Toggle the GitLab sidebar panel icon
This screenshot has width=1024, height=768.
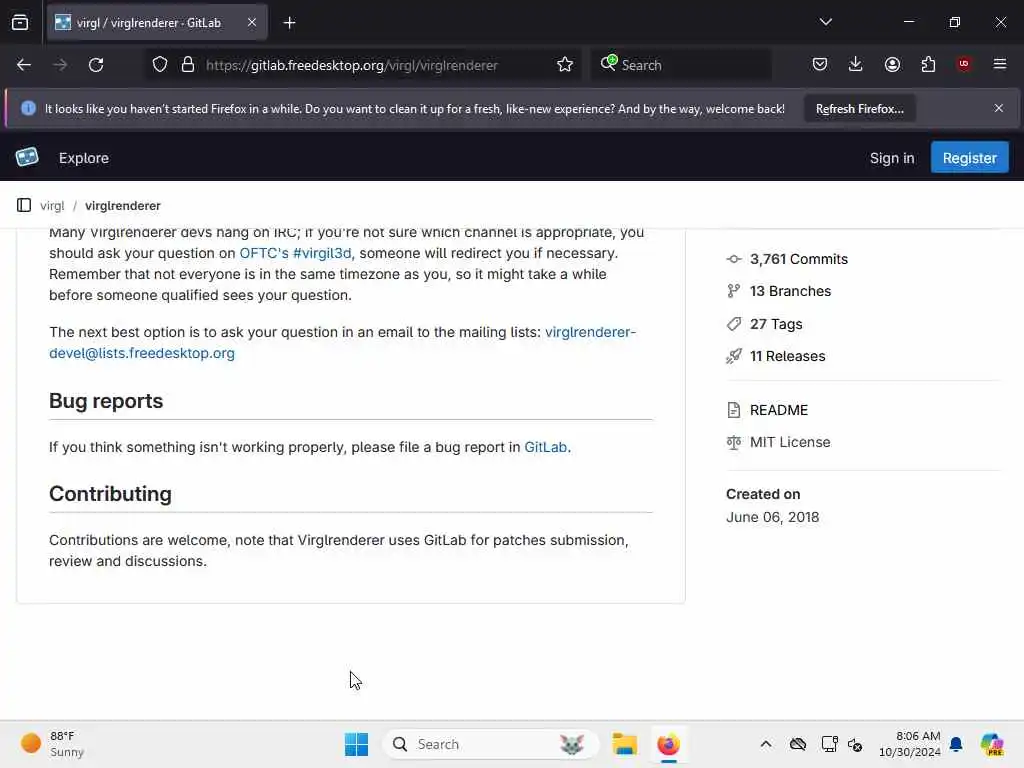[x=24, y=205]
